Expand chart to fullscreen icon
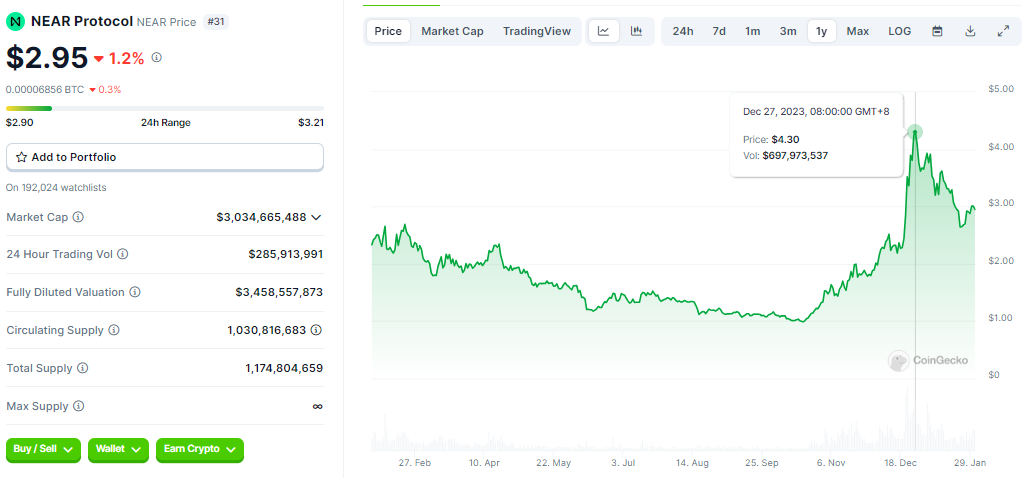Image resolution: width=1025 pixels, height=478 pixels. 1003,31
